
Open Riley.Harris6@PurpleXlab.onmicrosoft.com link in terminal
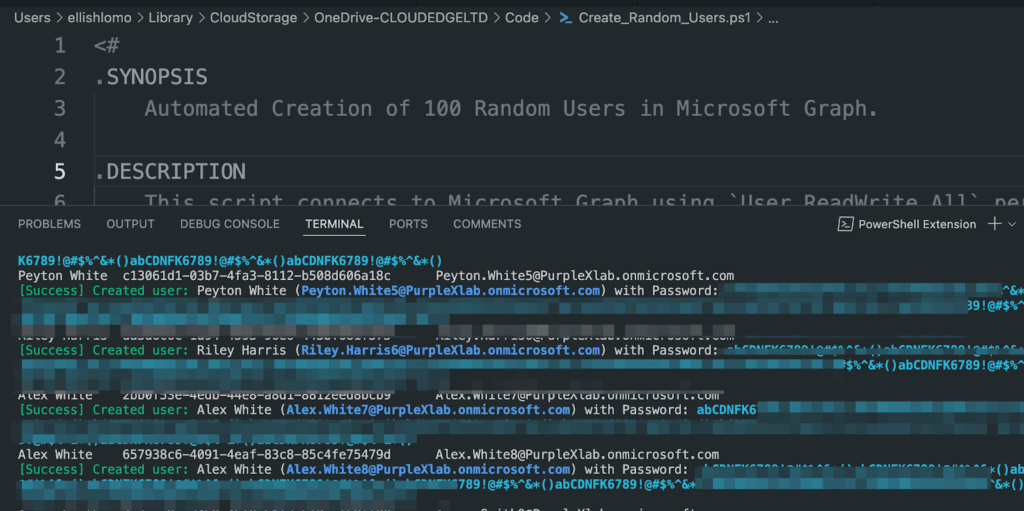pyautogui.click(x=450, y=350)
